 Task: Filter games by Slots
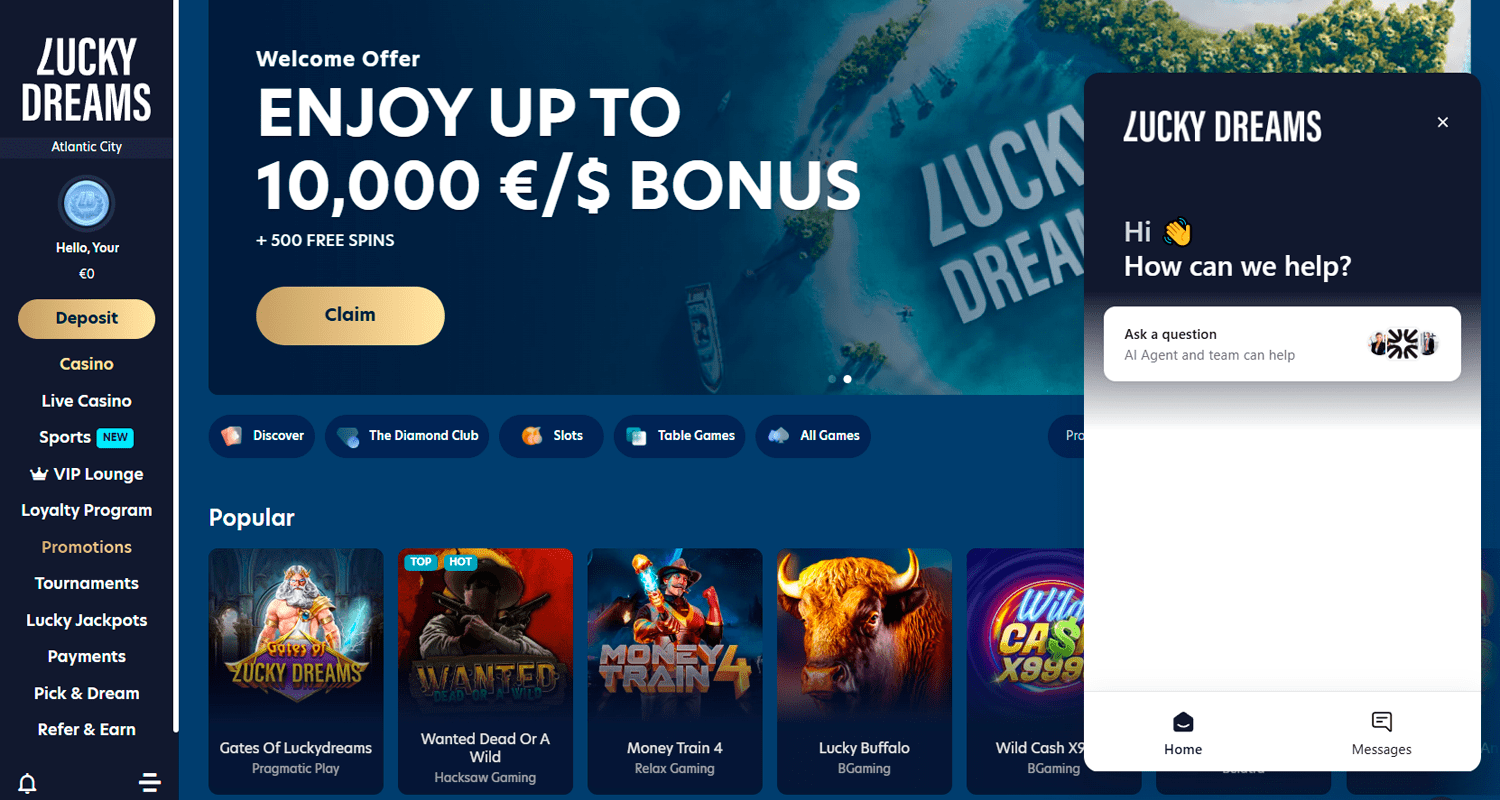coord(551,436)
